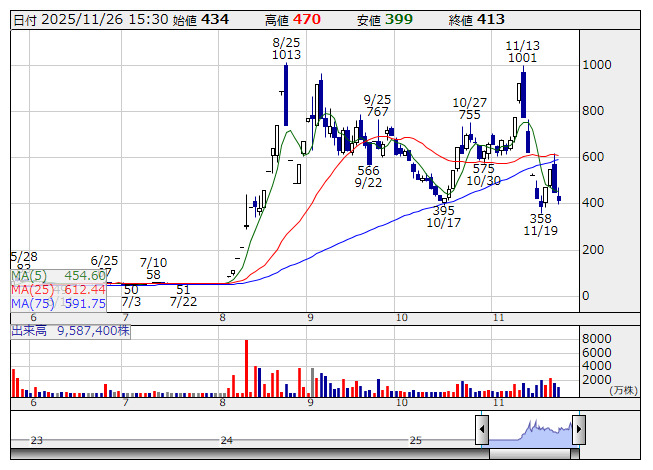Click the right range handle arrow
Screen dimensions: 653x470
click(578, 429)
